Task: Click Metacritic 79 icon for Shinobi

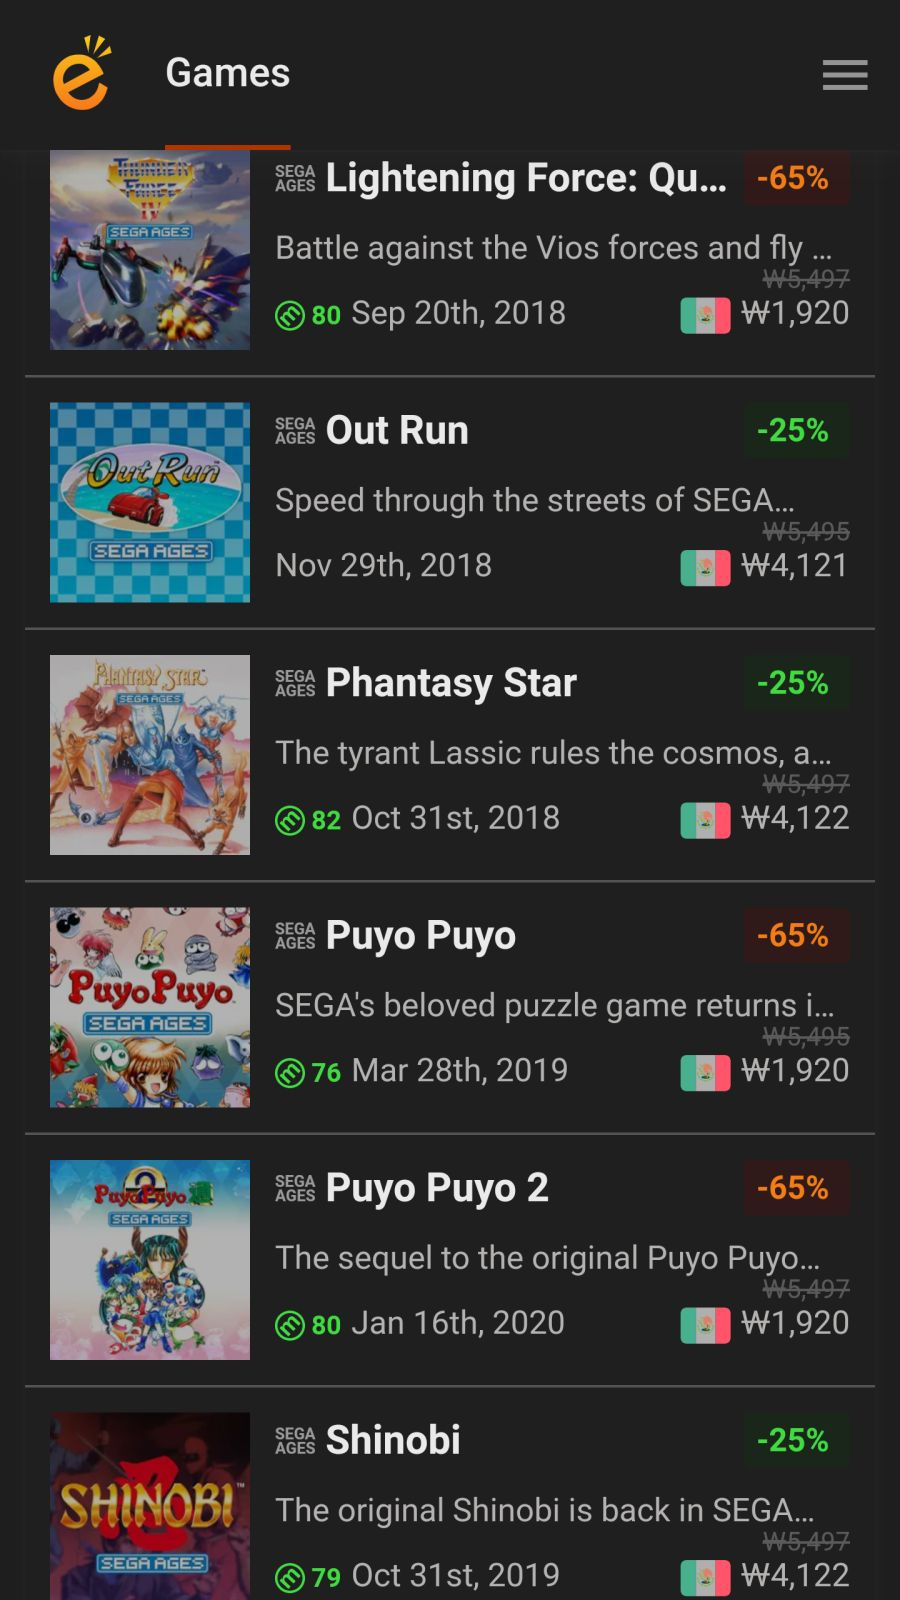Action: tap(289, 1578)
